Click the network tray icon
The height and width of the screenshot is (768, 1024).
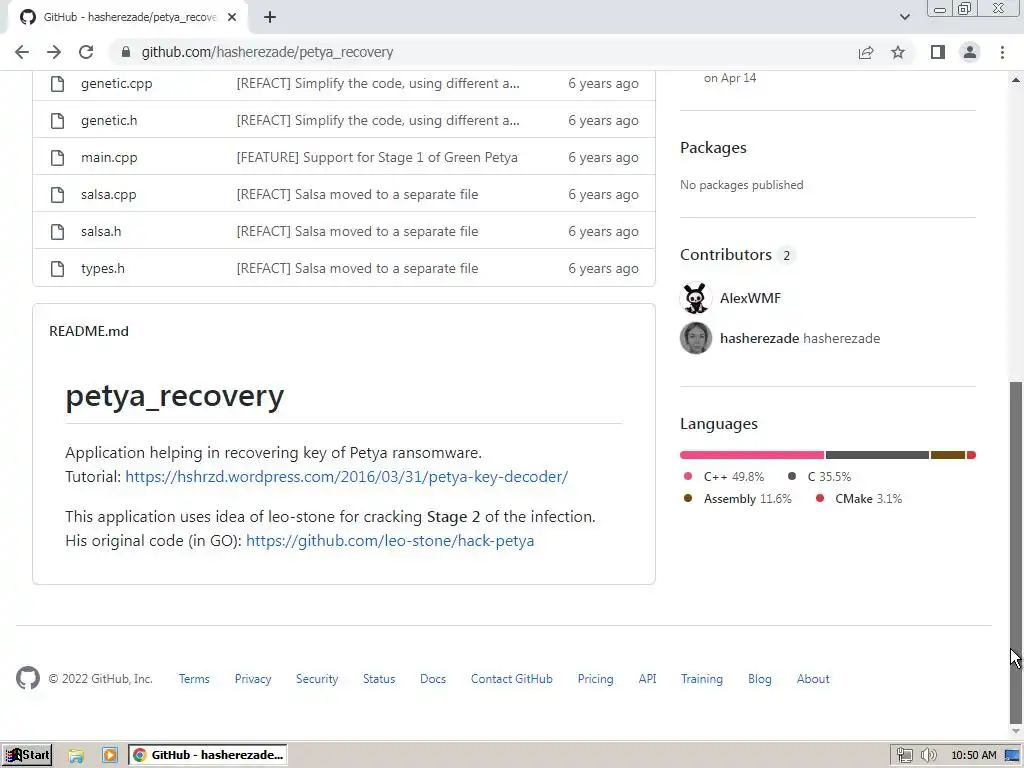(904, 756)
